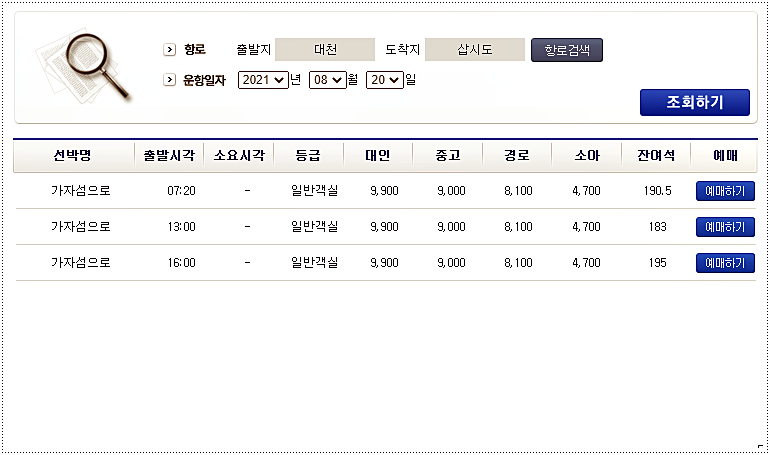
Task: Click remaining seats value 183
Action: click(658, 227)
